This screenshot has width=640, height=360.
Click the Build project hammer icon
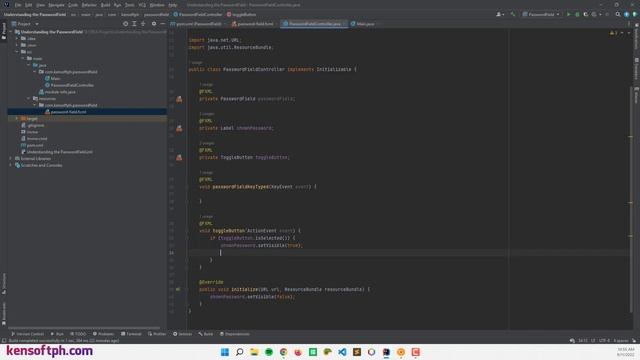click(x=513, y=14)
